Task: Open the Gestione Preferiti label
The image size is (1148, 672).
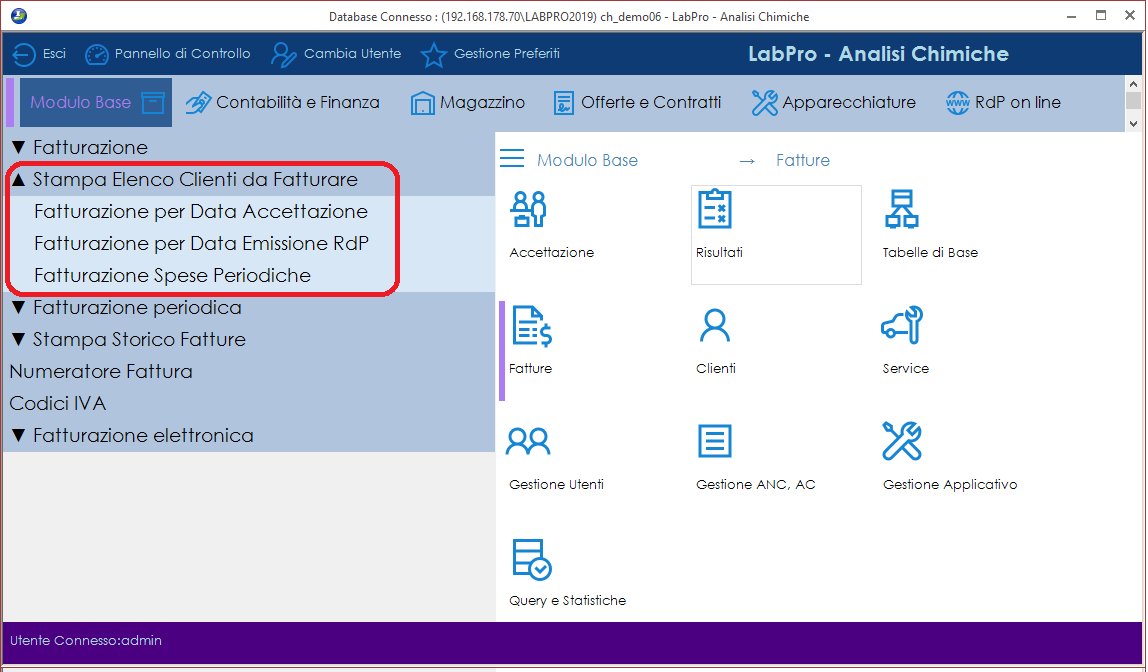Action: coord(507,53)
